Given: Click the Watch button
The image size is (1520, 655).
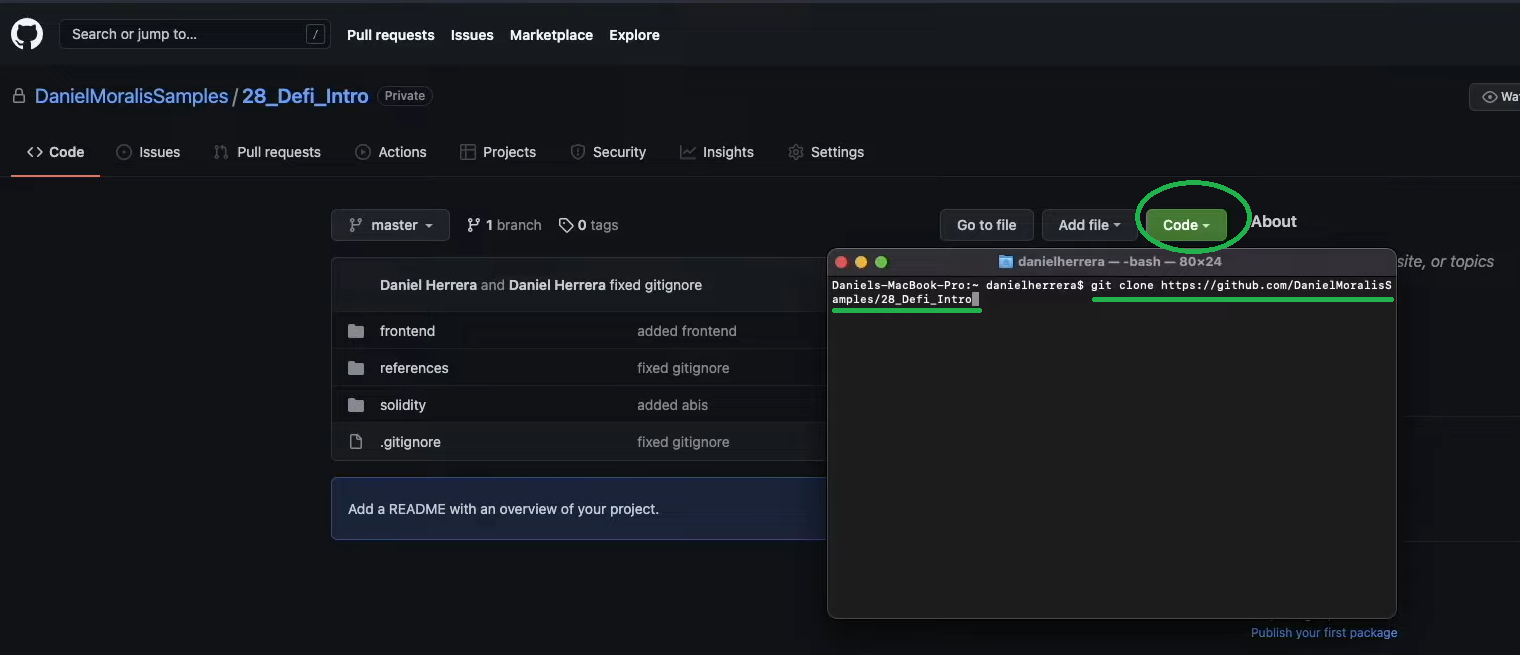Looking at the screenshot, I should tap(1495, 96).
